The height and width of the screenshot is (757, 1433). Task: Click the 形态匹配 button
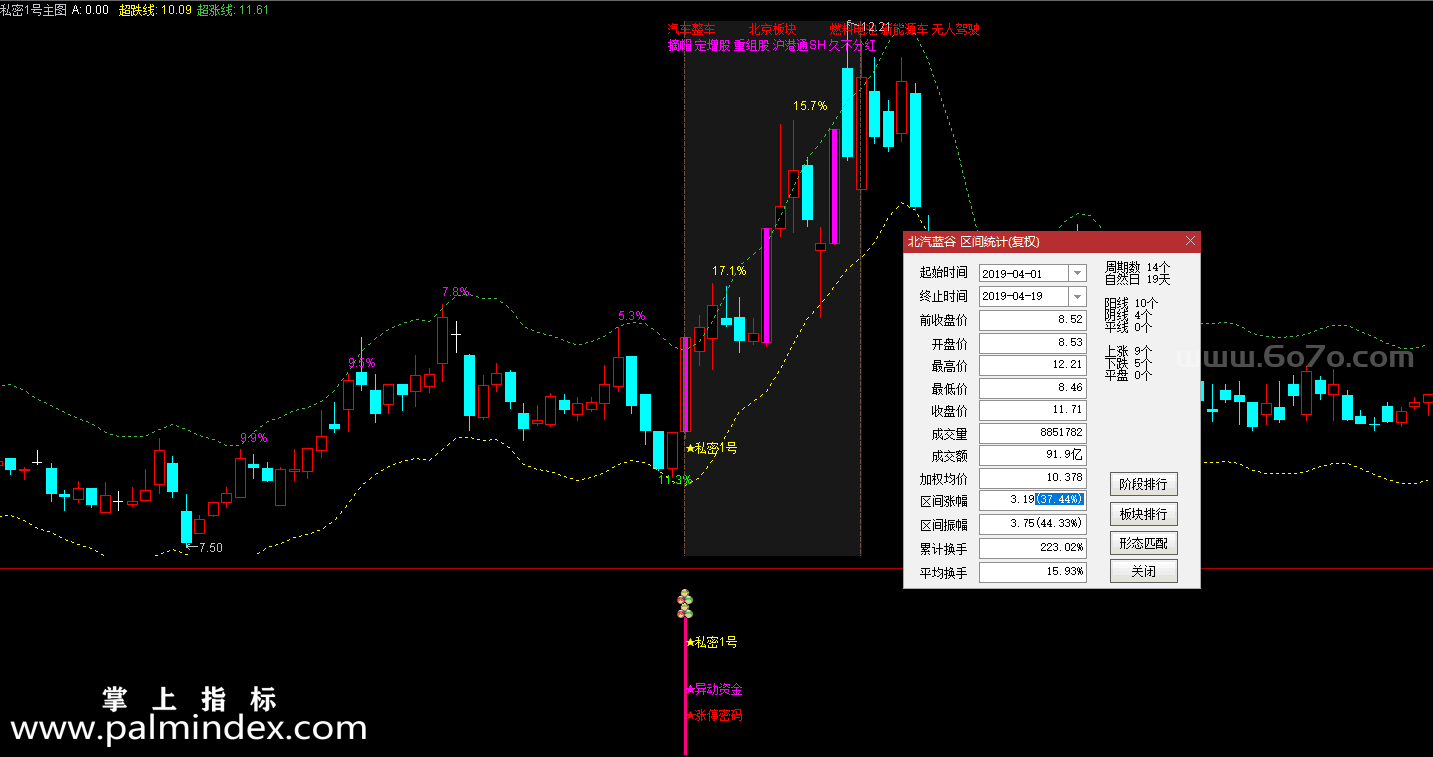pyautogui.click(x=1143, y=543)
